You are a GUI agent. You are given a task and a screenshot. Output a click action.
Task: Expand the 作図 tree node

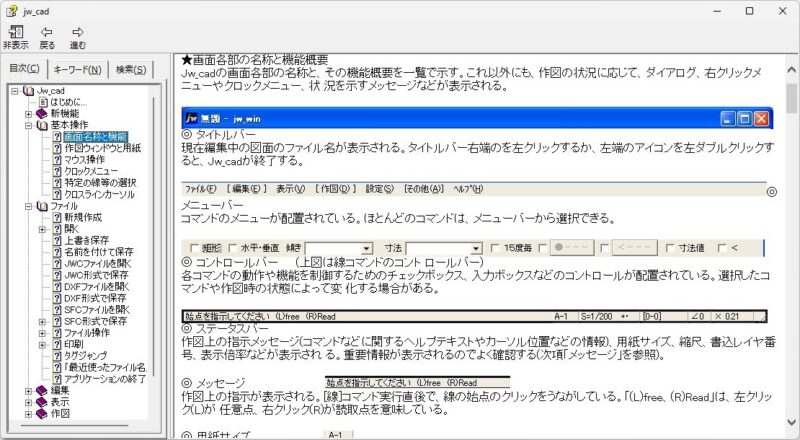click(x=29, y=414)
